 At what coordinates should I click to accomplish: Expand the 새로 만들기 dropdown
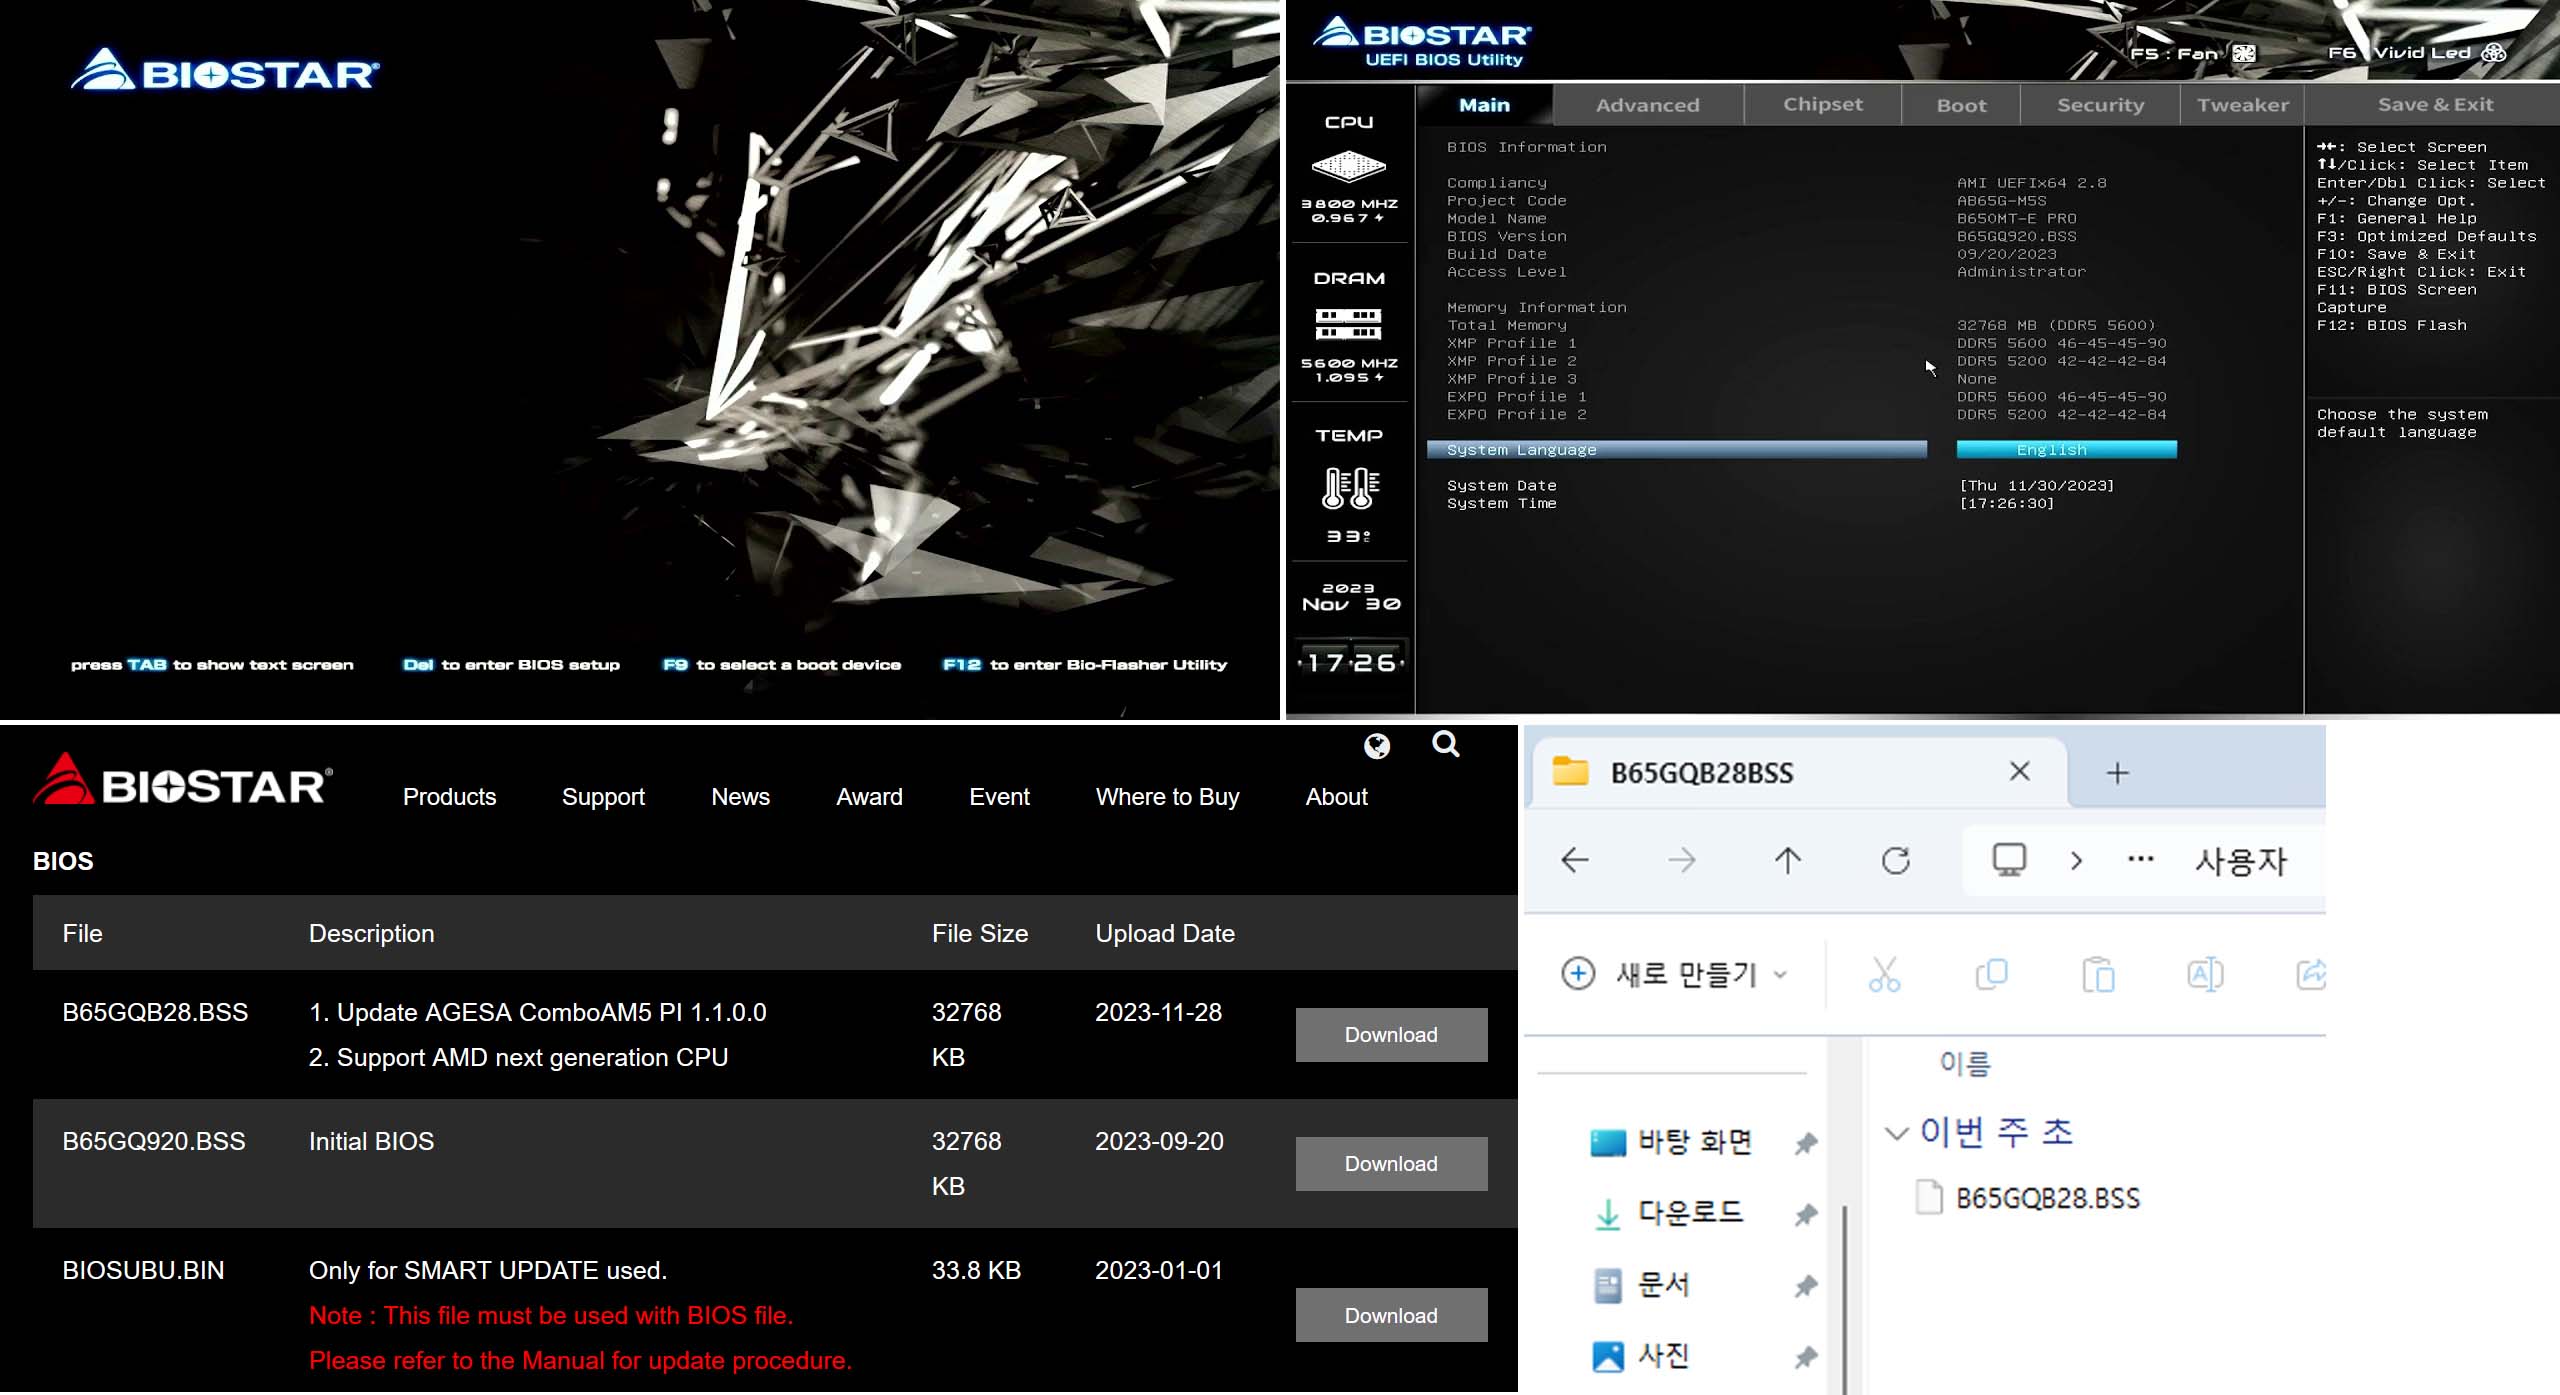1780,974
